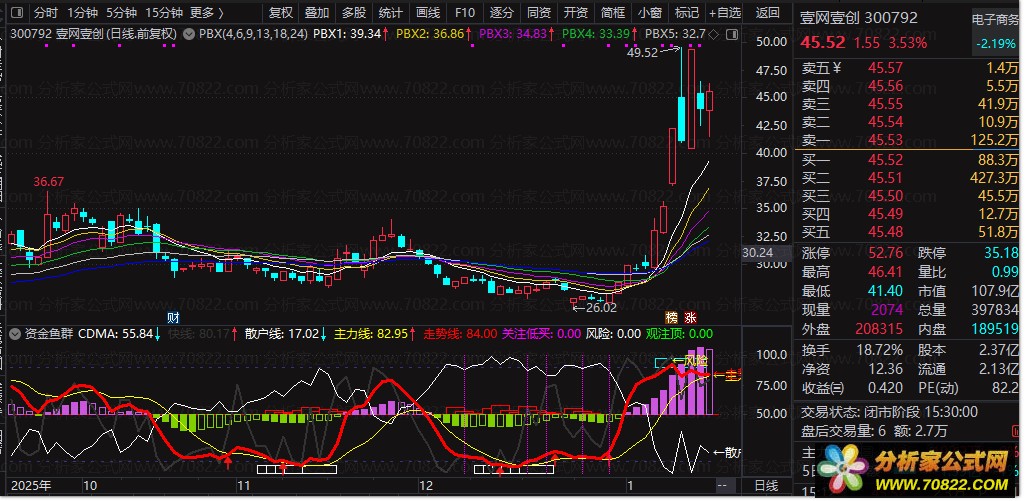The height and width of the screenshot is (501, 1025).
Task: Add stock to 自选 watchlist
Action: pos(726,12)
